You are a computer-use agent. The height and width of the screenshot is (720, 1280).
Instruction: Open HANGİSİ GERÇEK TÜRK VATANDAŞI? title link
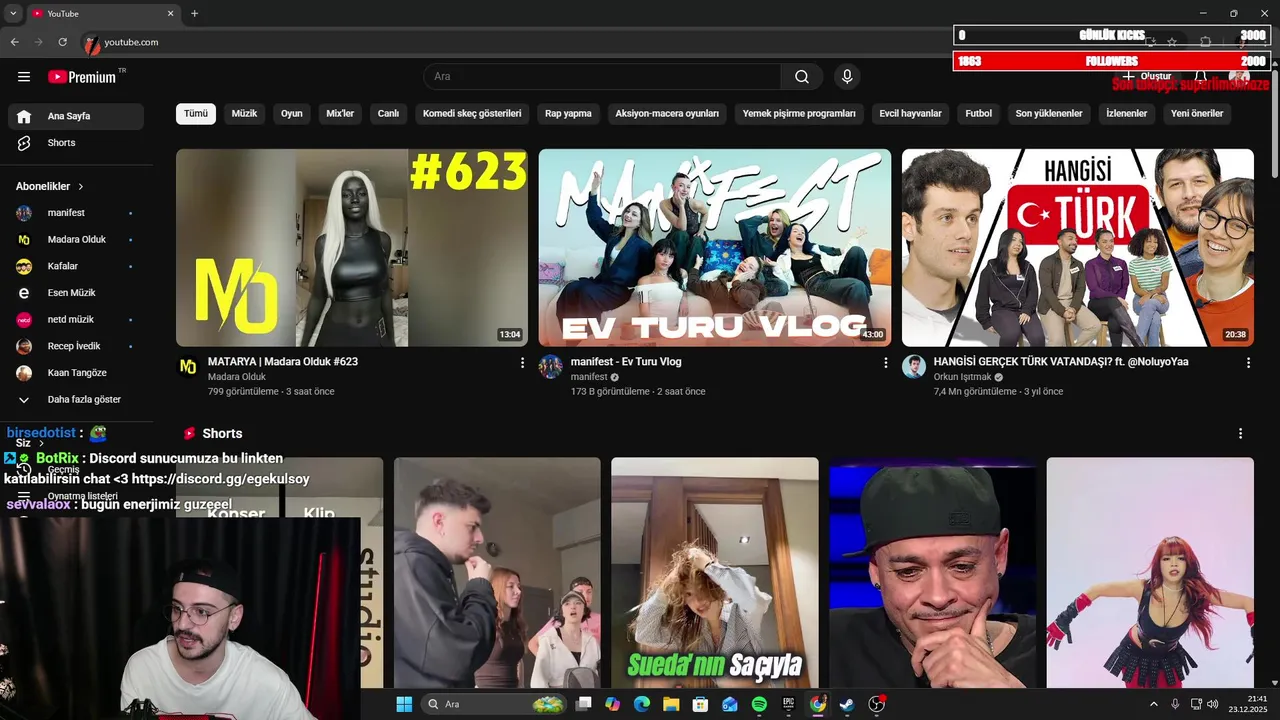[x=1061, y=362]
